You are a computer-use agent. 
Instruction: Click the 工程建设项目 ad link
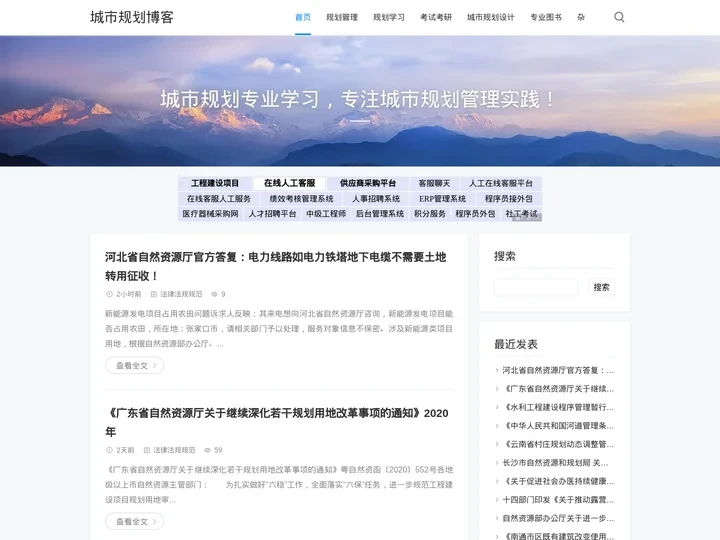[215, 183]
